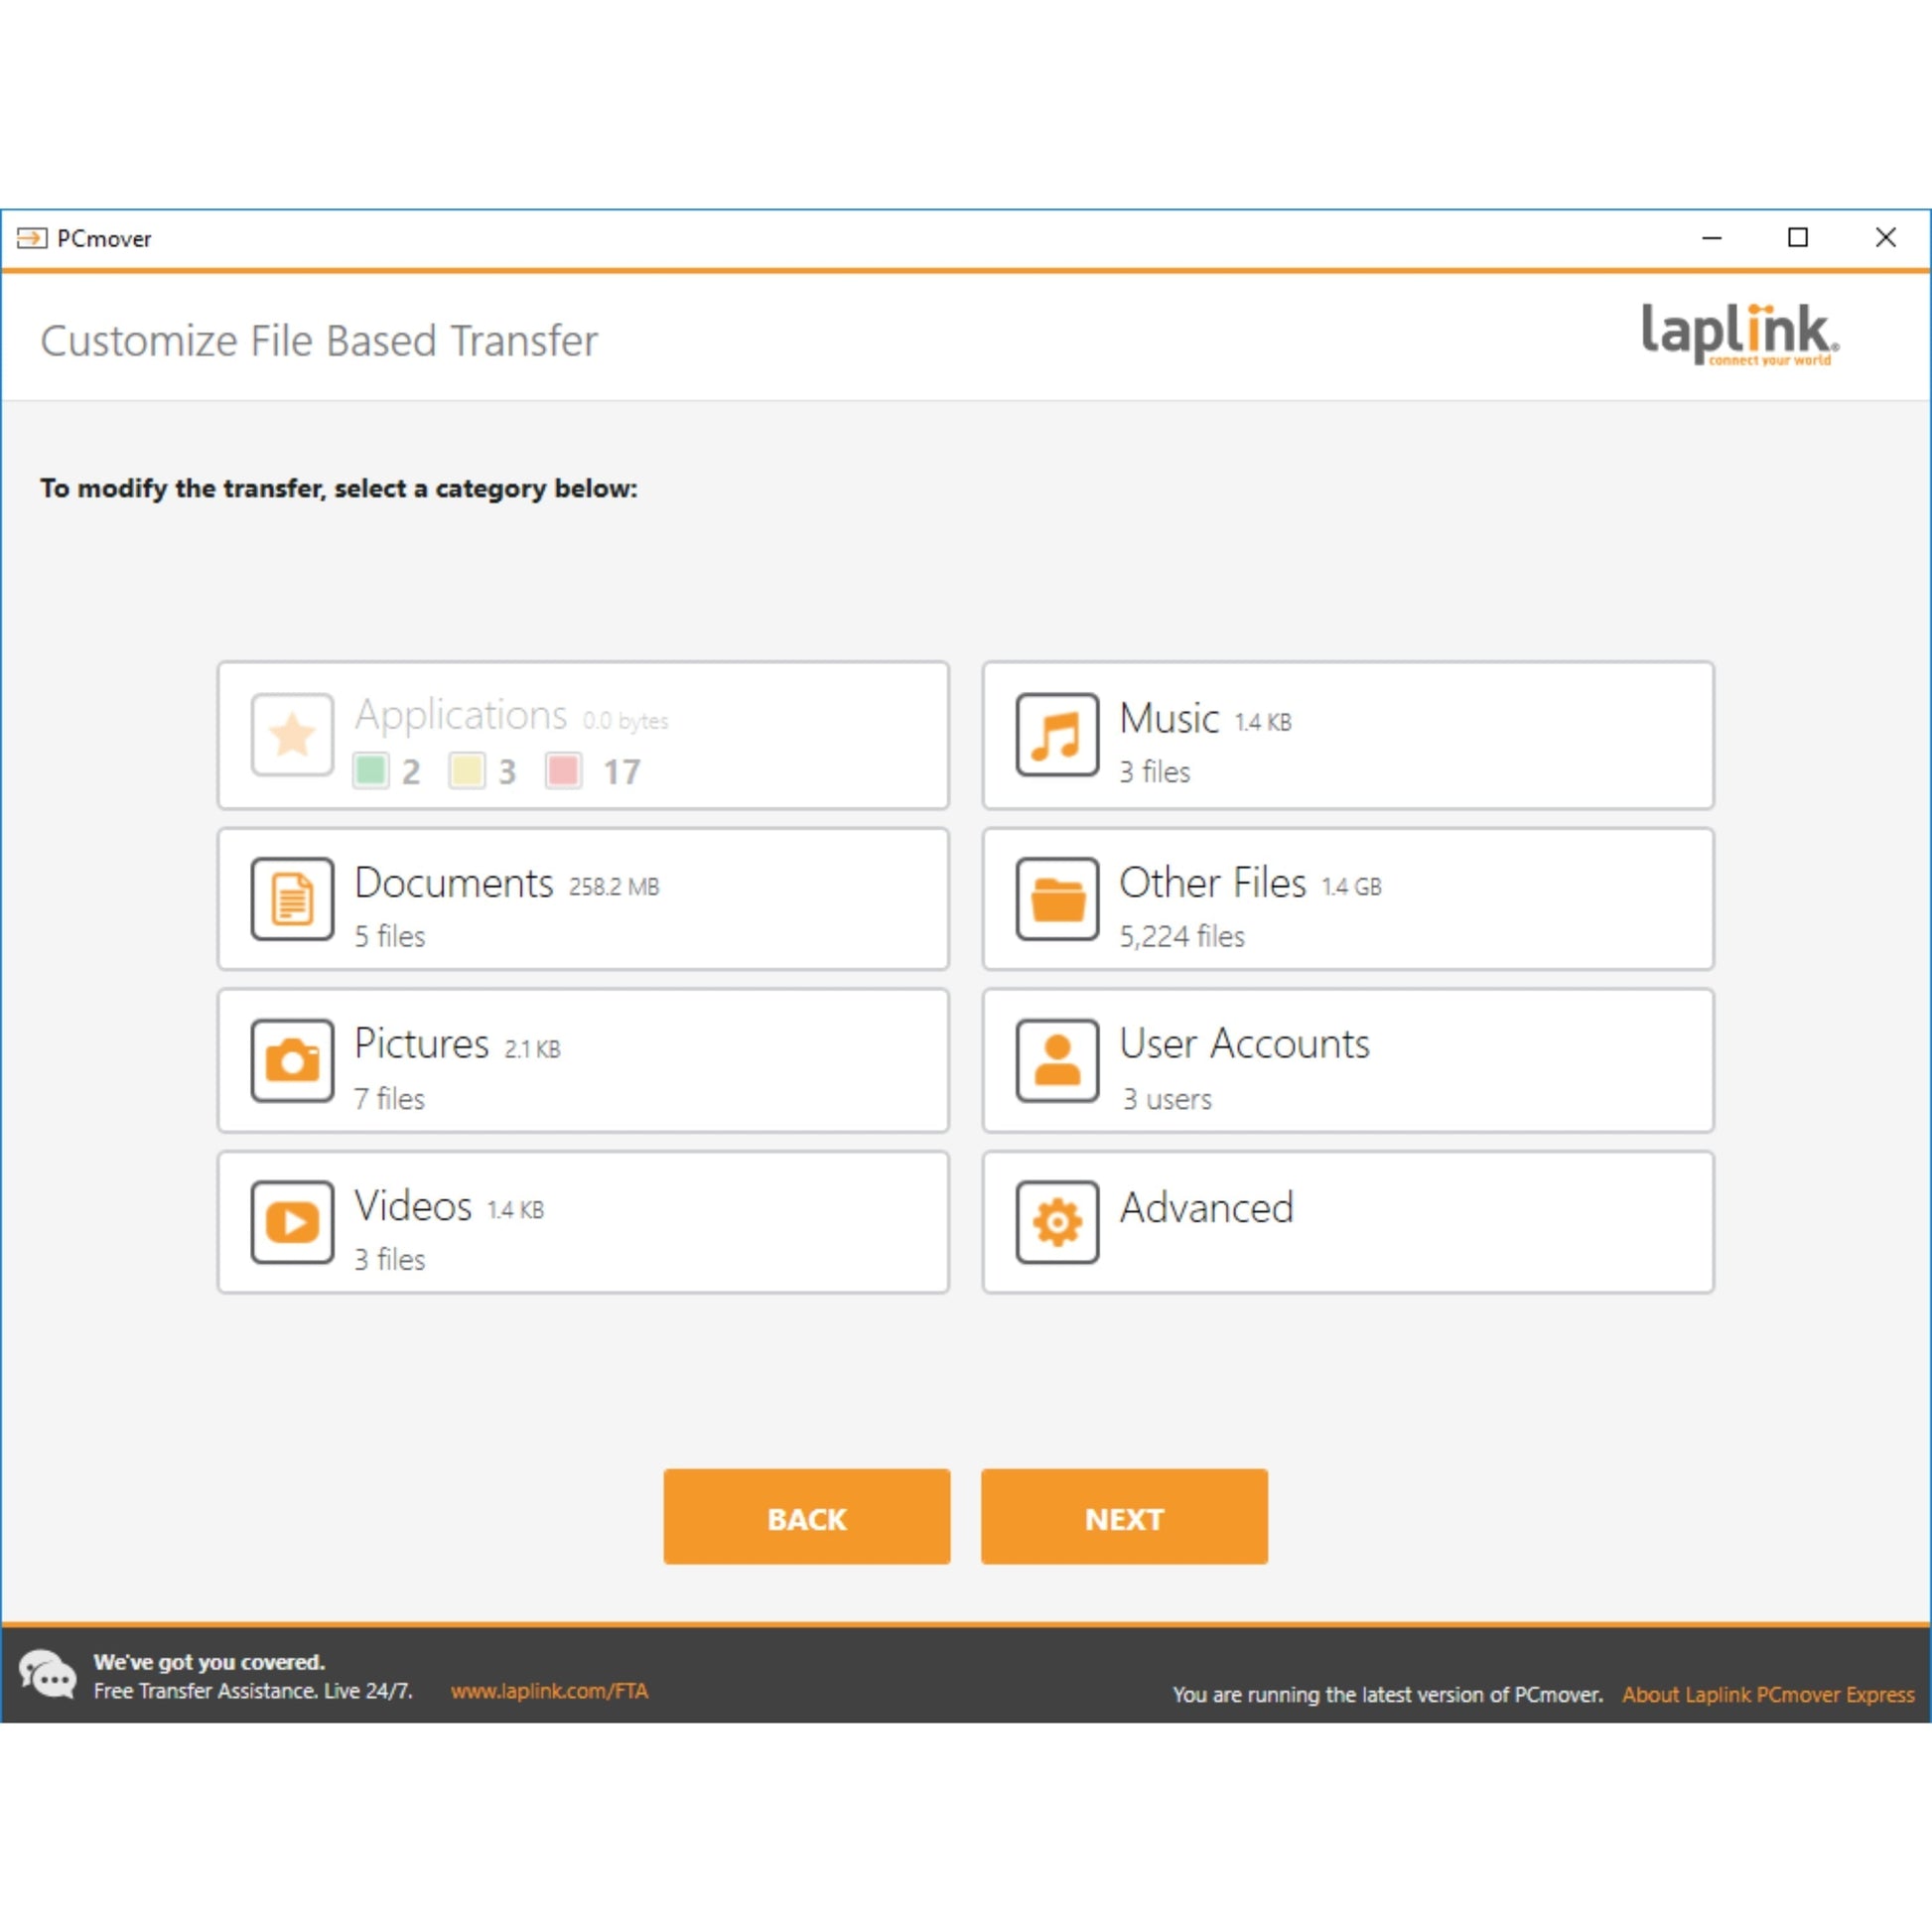This screenshot has height=1932, width=1932.
Task: Click the yellow applications count swatch
Action: click(x=467, y=771)
